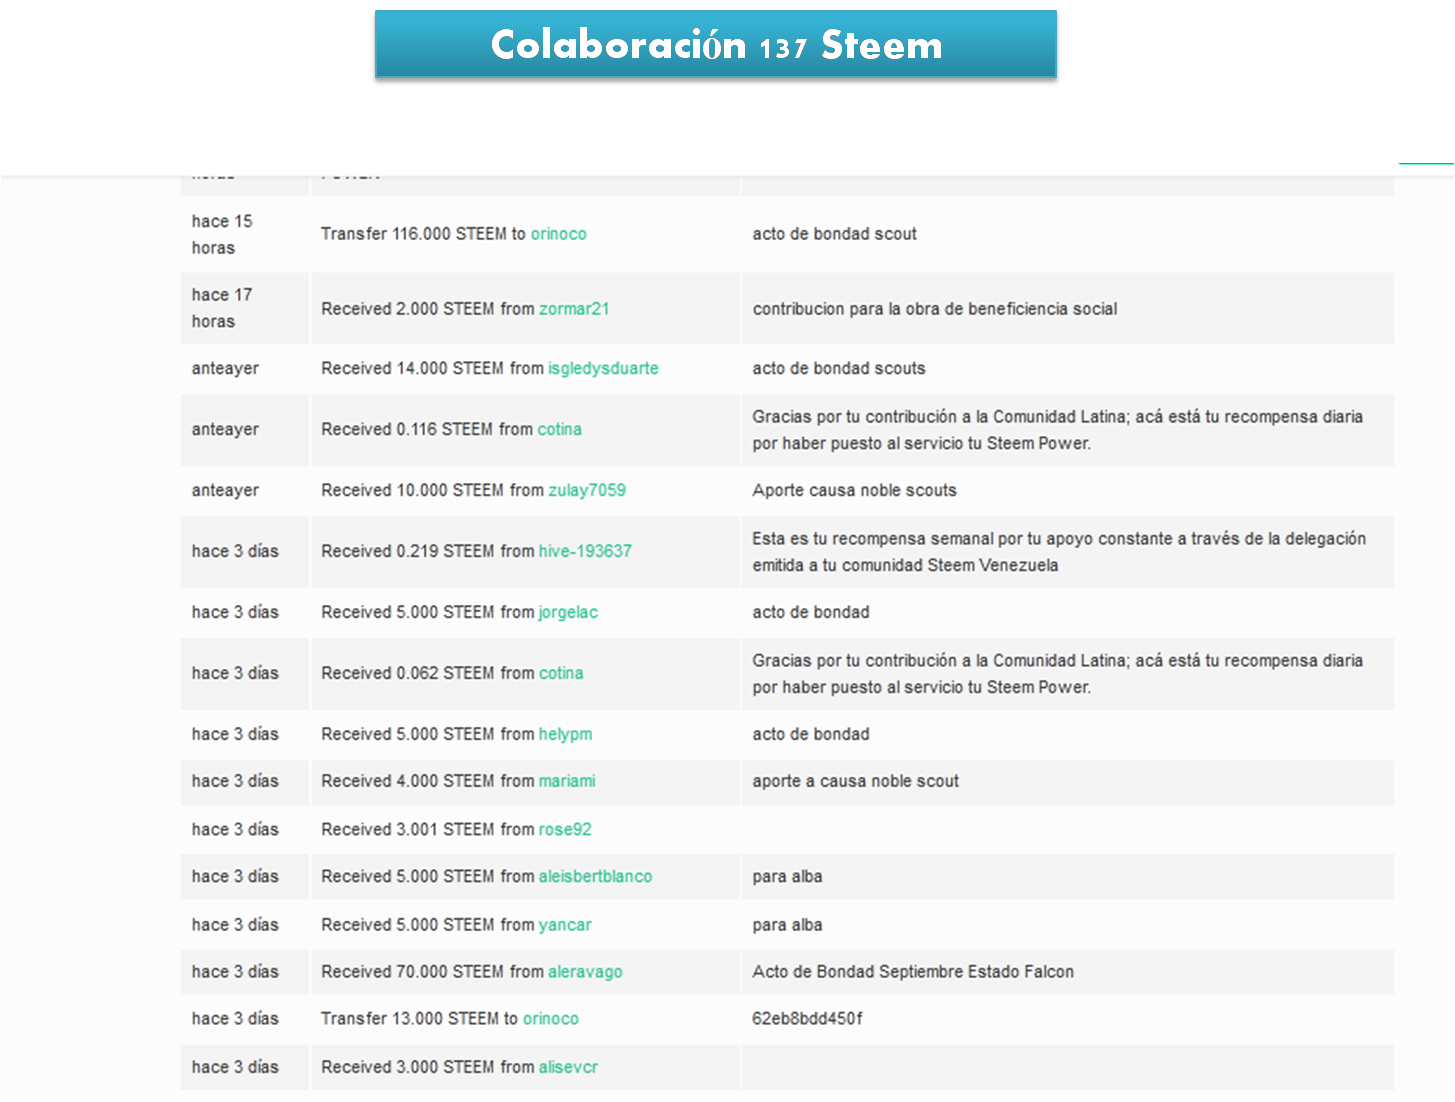Open the orinoco link in the 116.000 STEEM transfer

[558, 234]
